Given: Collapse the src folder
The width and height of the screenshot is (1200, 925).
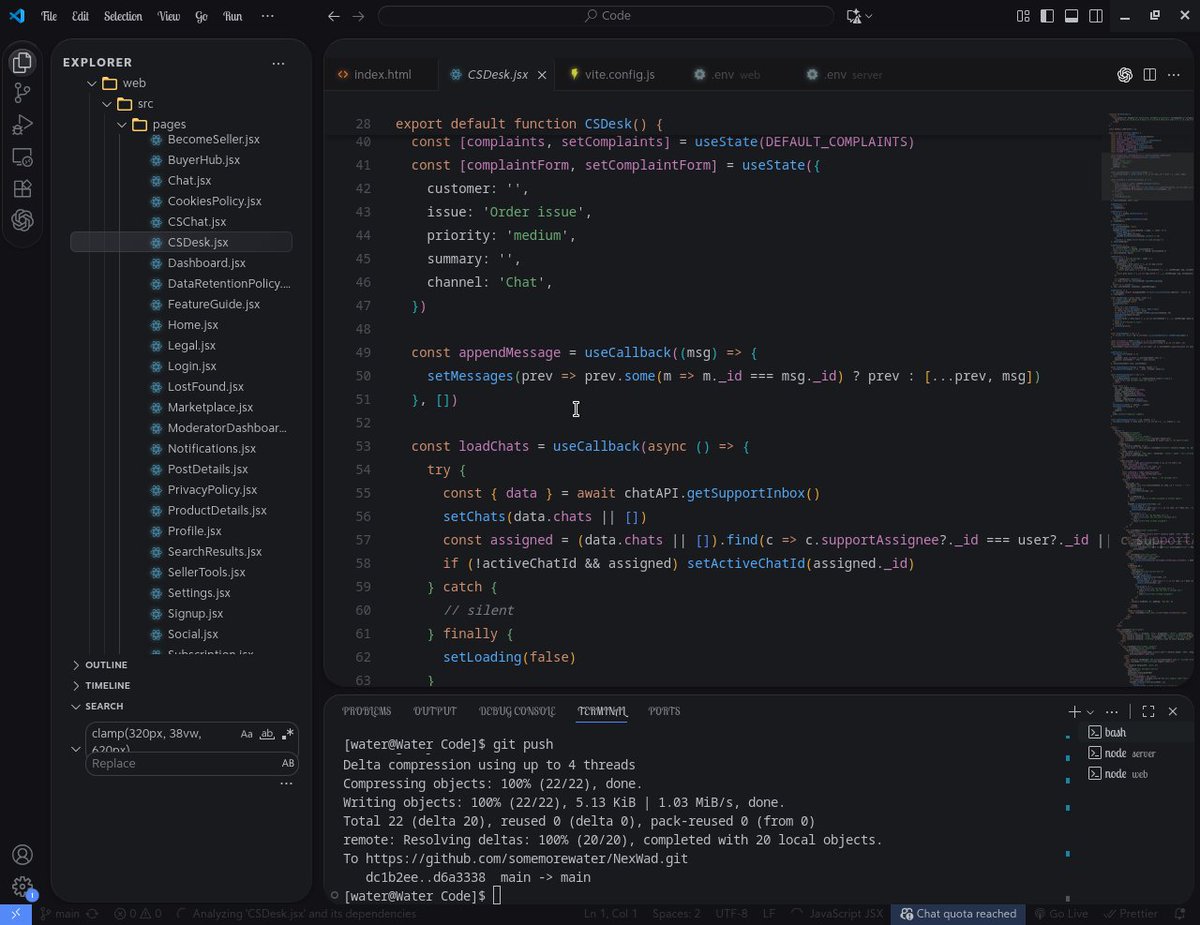Looking at the screenshot, I should [107, 104].
